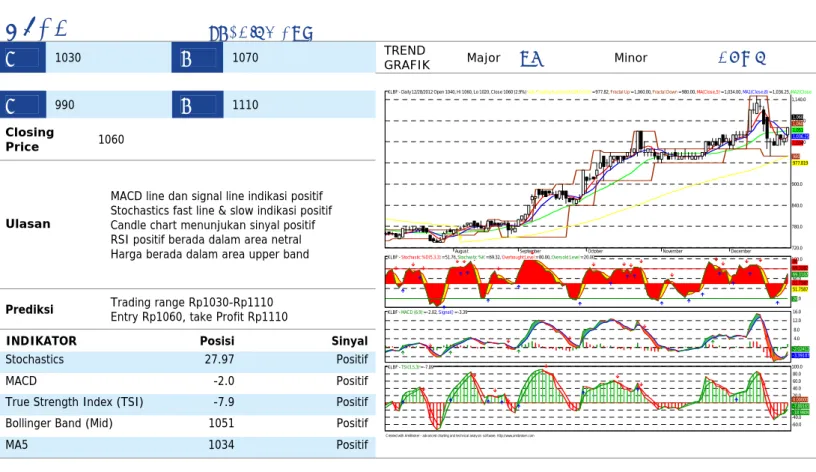Select line 'MACD line dan signal line indikasi positif'
This screenshot has width=816, height=472.
[x=216, y=196]
